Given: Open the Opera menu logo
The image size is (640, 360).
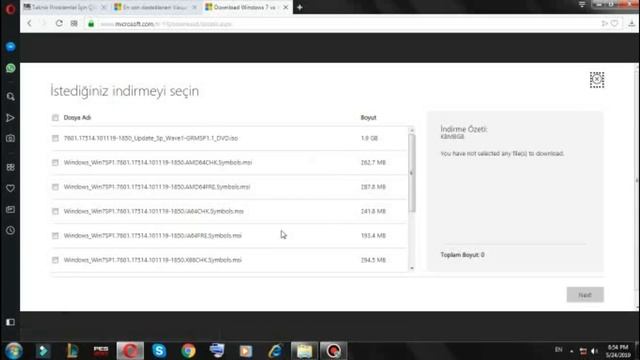Looking at the screenshot, I should (10, 8).
